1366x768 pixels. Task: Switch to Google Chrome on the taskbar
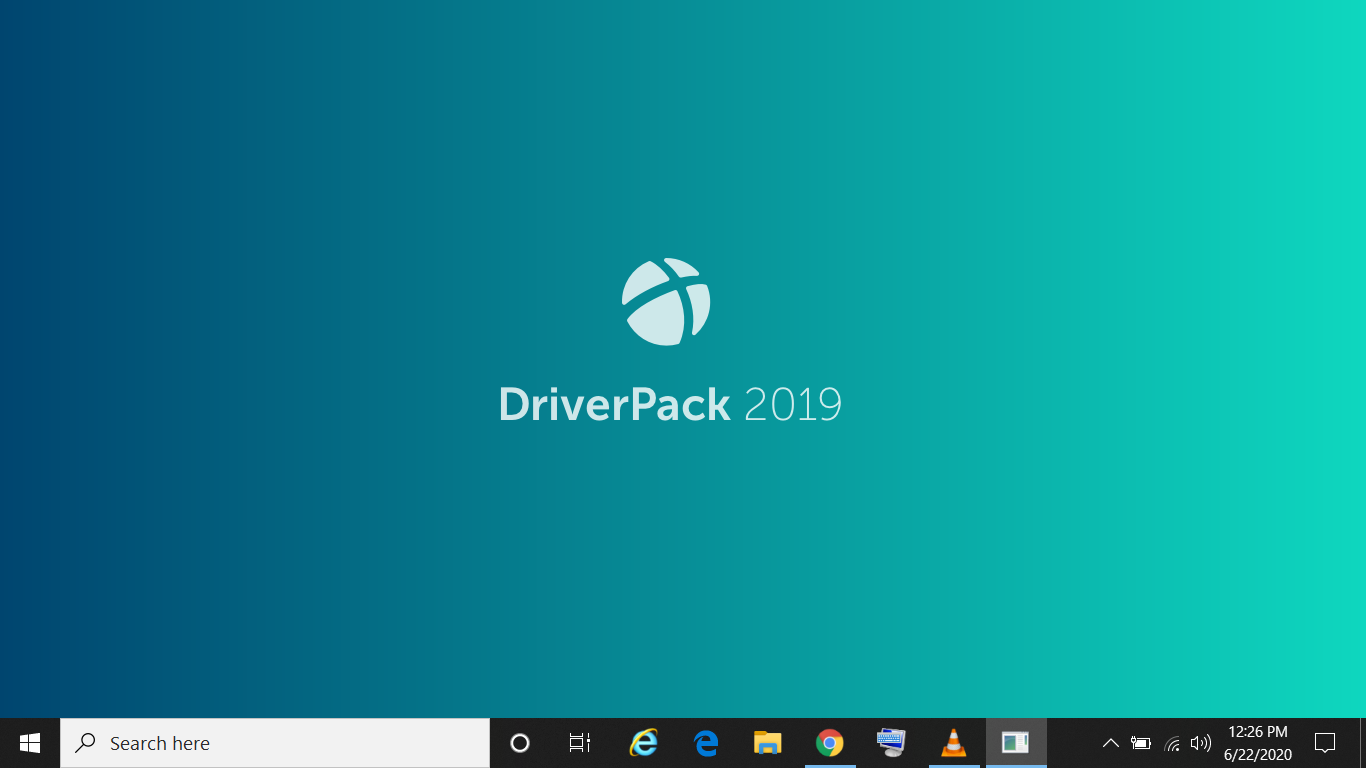[x=830, y=743]
